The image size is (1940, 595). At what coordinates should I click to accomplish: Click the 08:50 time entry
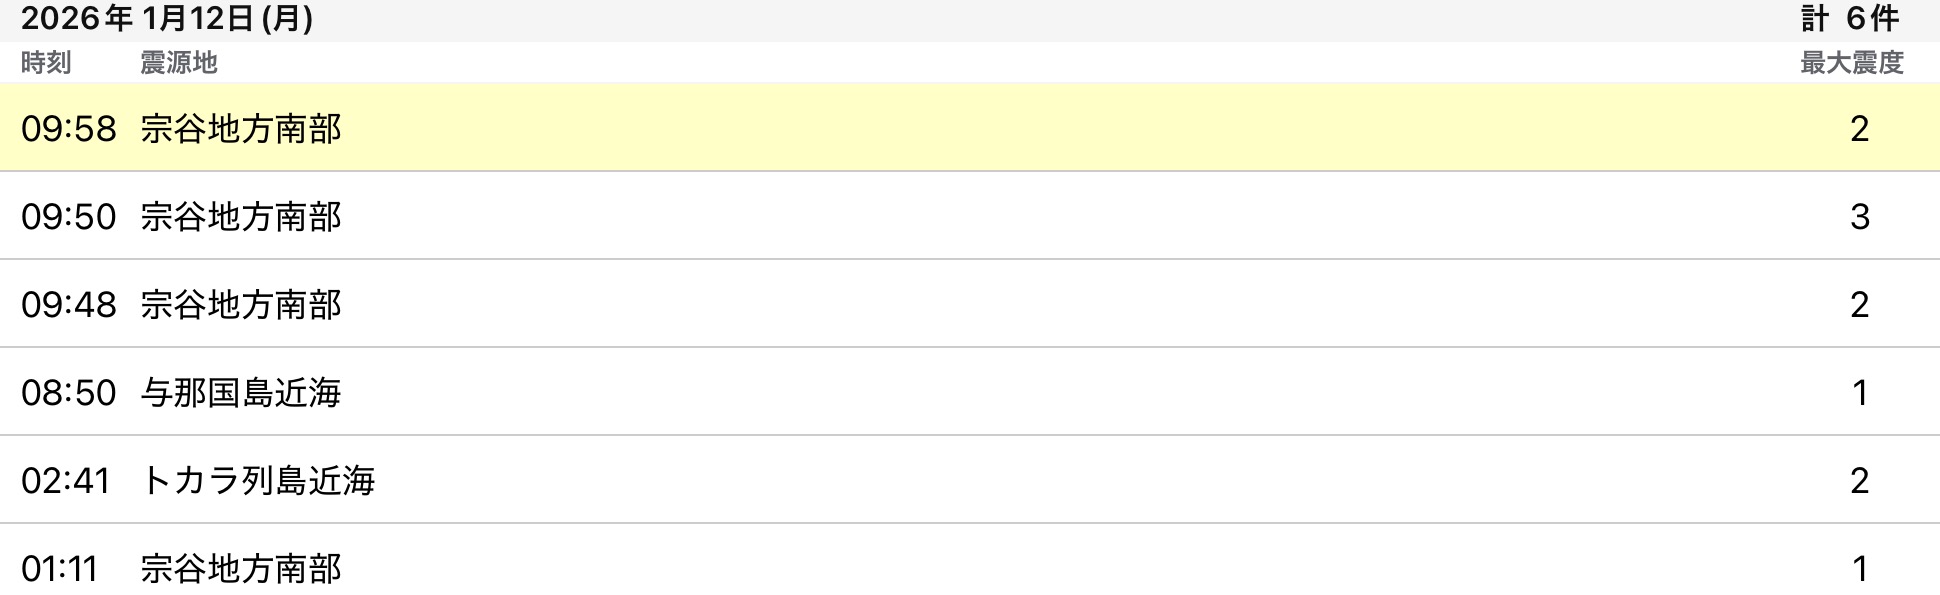68,392
